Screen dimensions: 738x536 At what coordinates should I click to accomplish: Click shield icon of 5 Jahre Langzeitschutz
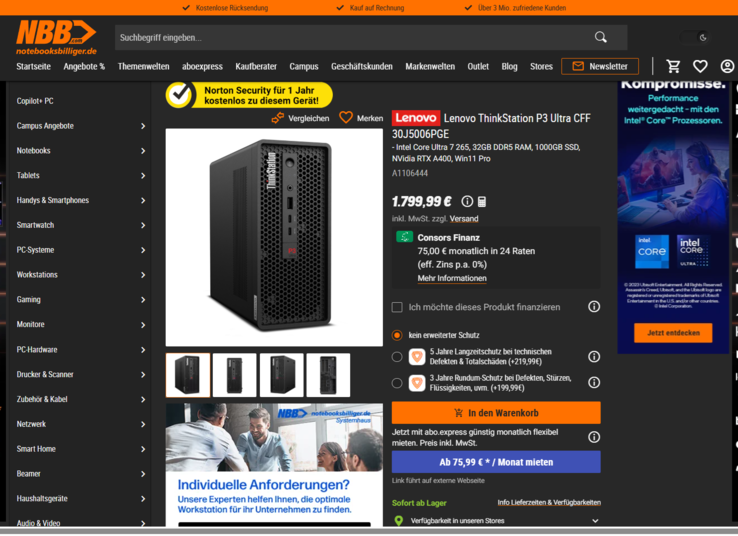click(x=417, y=357)
